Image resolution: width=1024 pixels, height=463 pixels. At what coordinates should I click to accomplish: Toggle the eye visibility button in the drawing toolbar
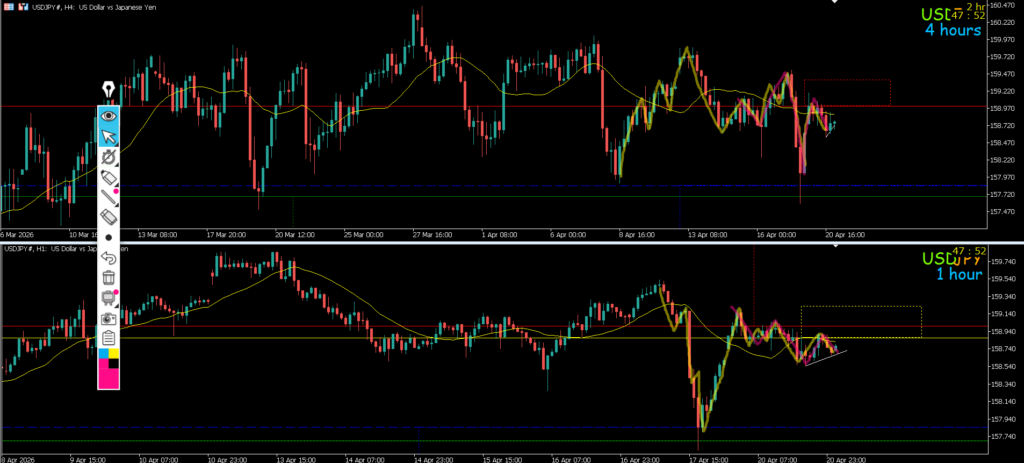point(108,116)
